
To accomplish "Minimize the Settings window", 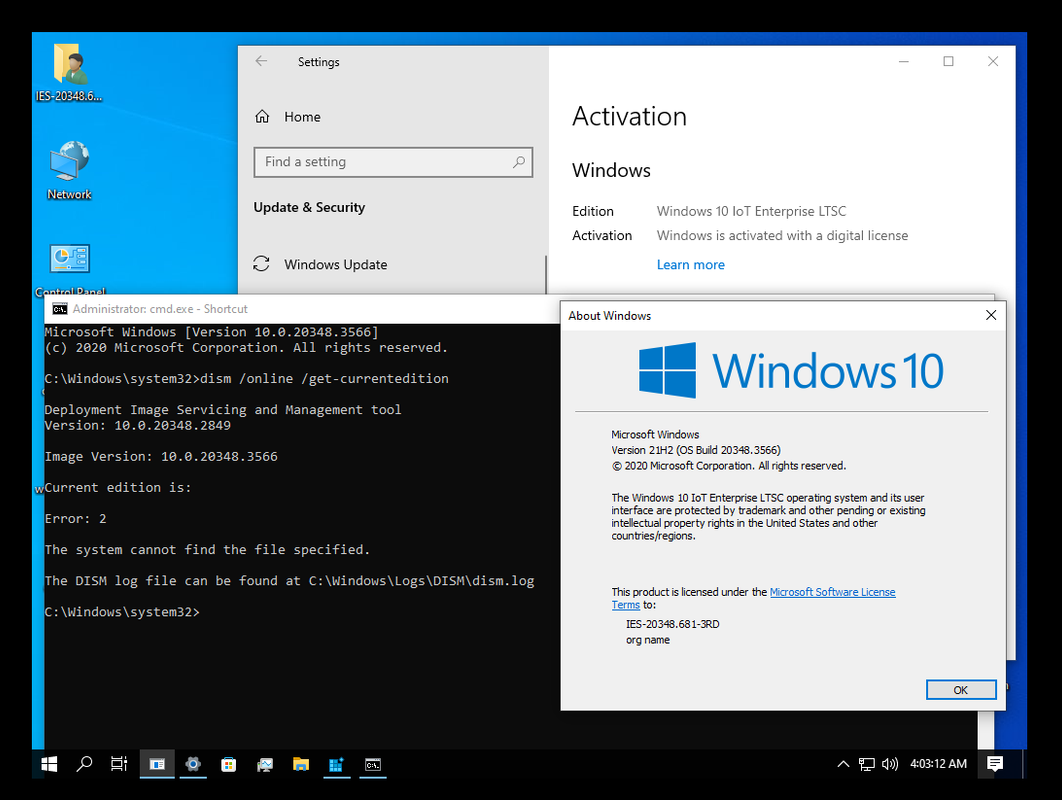I will [x=904, y=61].
